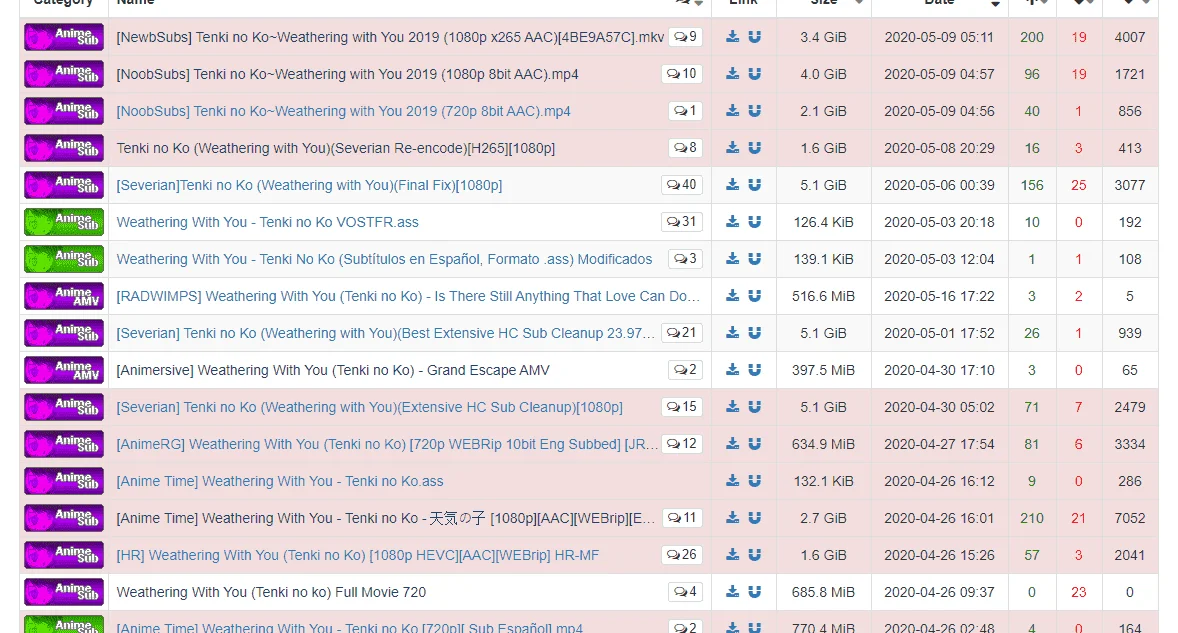Open RADWIMPS Is There Still Anything title link
Image resolution: width=1178 pixels, height=633 pixels.
click(408, 296)
